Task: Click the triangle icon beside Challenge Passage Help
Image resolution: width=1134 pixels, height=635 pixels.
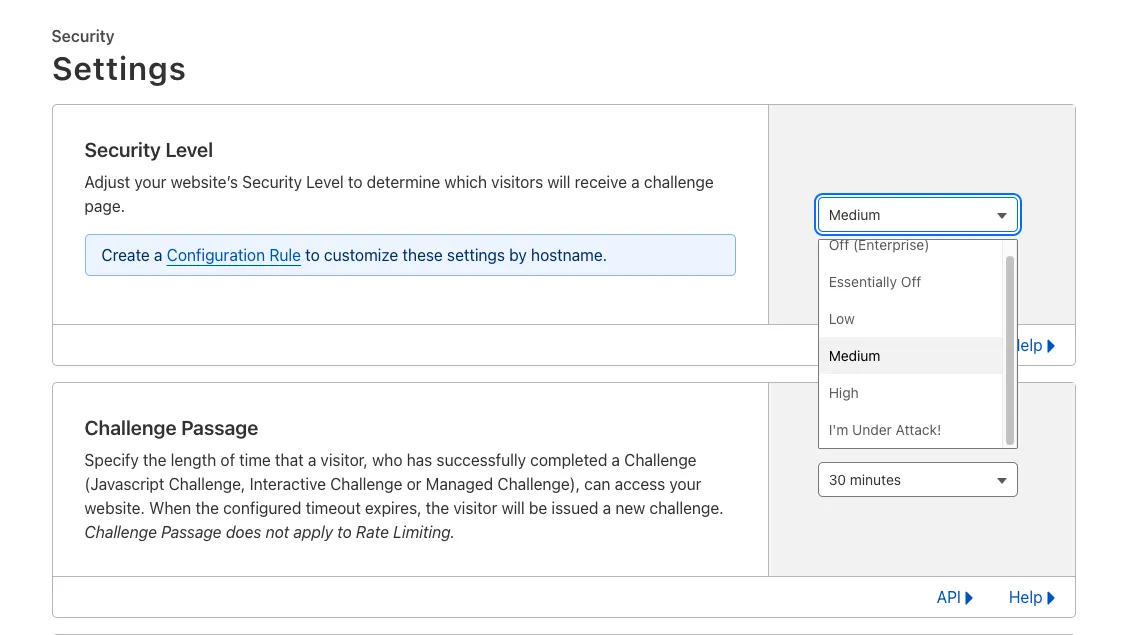Action: point(1051,598)
